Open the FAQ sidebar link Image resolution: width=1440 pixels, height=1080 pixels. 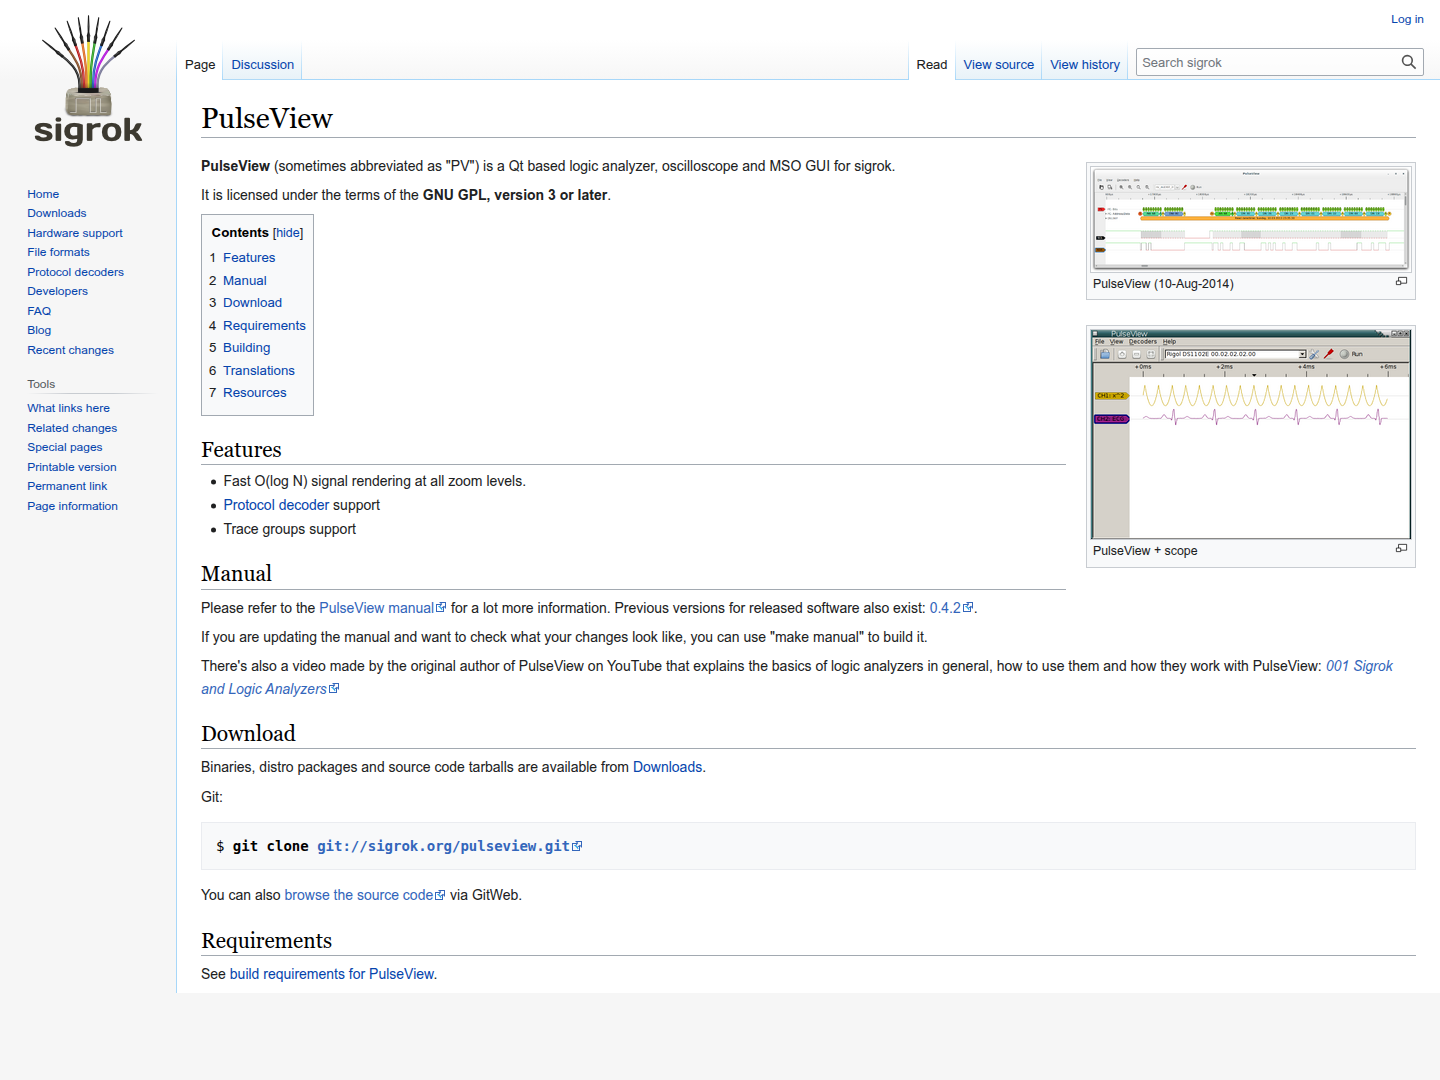pos(39,311)
